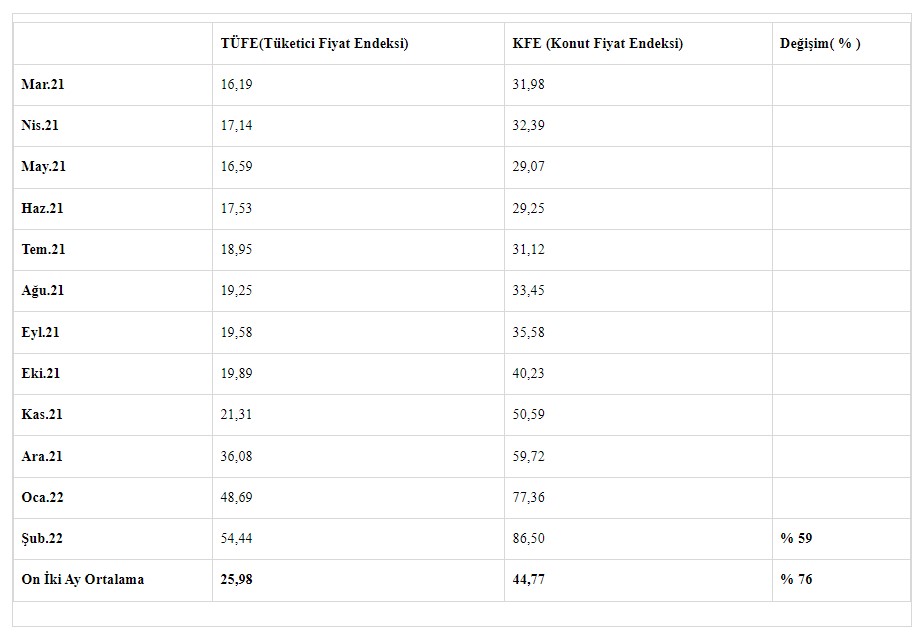Image resolution: width=919 pixels, height=638 pixels.
Task: Select the Değişim (%) column header
Action: pos(820,43)
